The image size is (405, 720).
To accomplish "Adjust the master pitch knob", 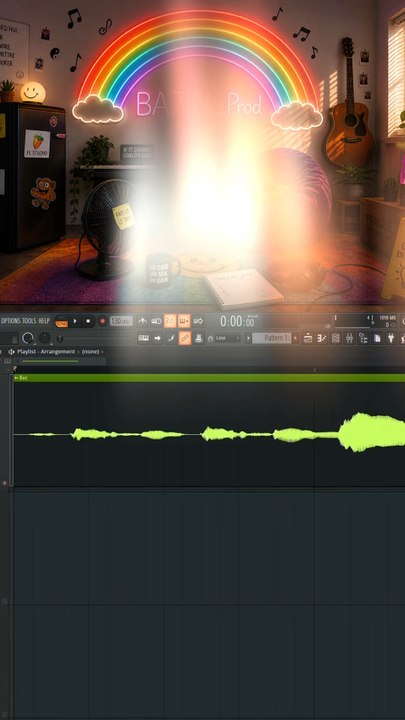I will (x=44, y=338).
